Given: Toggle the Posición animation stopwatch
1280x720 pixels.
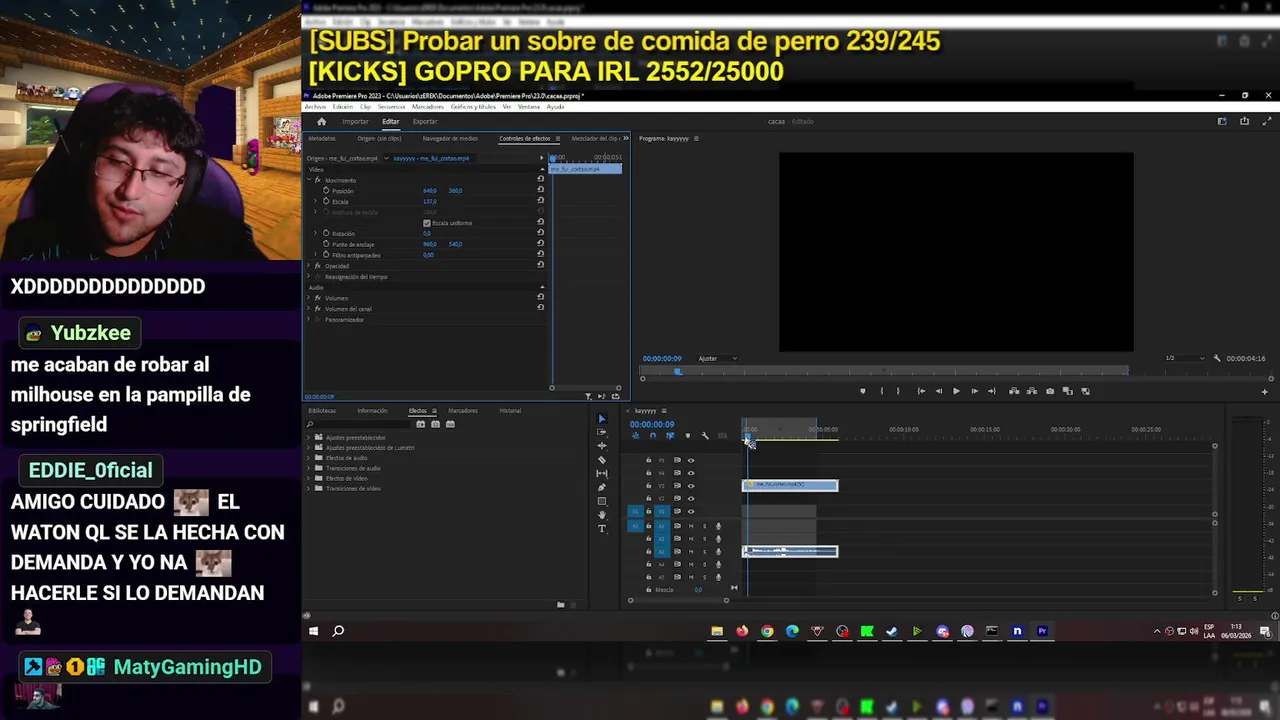Looking at the screenshot, I should [x=326, y=190].
